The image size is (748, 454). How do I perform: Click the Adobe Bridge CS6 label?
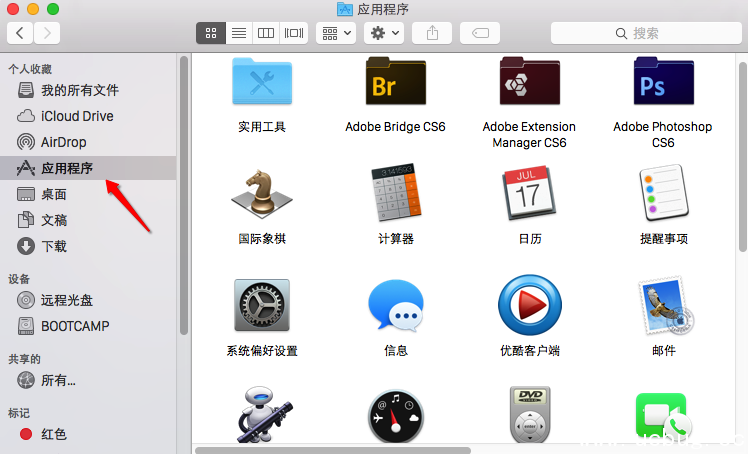395,127
